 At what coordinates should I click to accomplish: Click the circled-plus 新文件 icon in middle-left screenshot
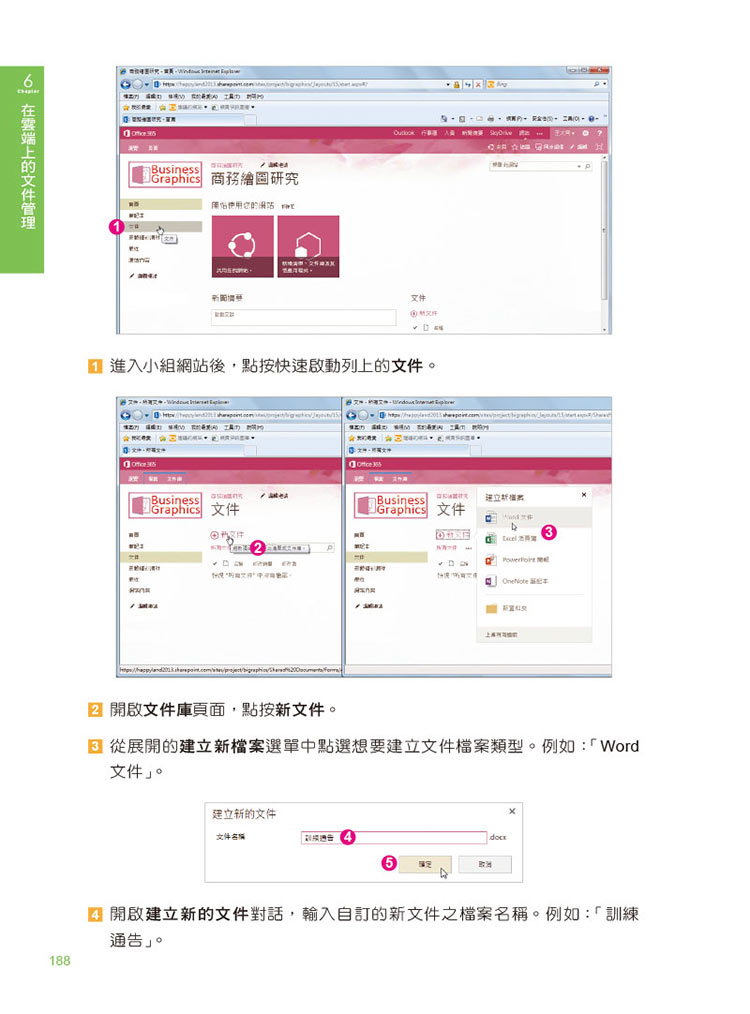click(x=214, y=535)
